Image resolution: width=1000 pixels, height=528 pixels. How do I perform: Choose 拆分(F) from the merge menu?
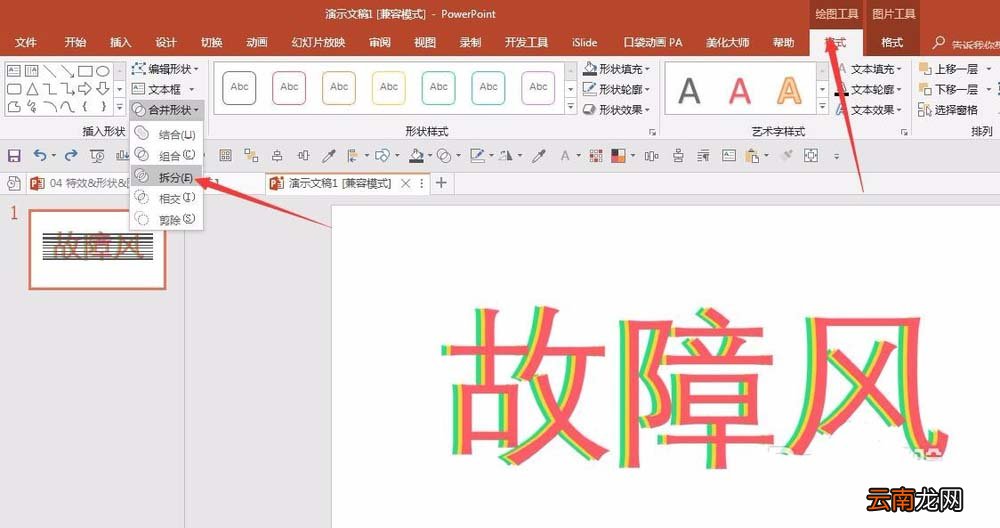point(166,177)
